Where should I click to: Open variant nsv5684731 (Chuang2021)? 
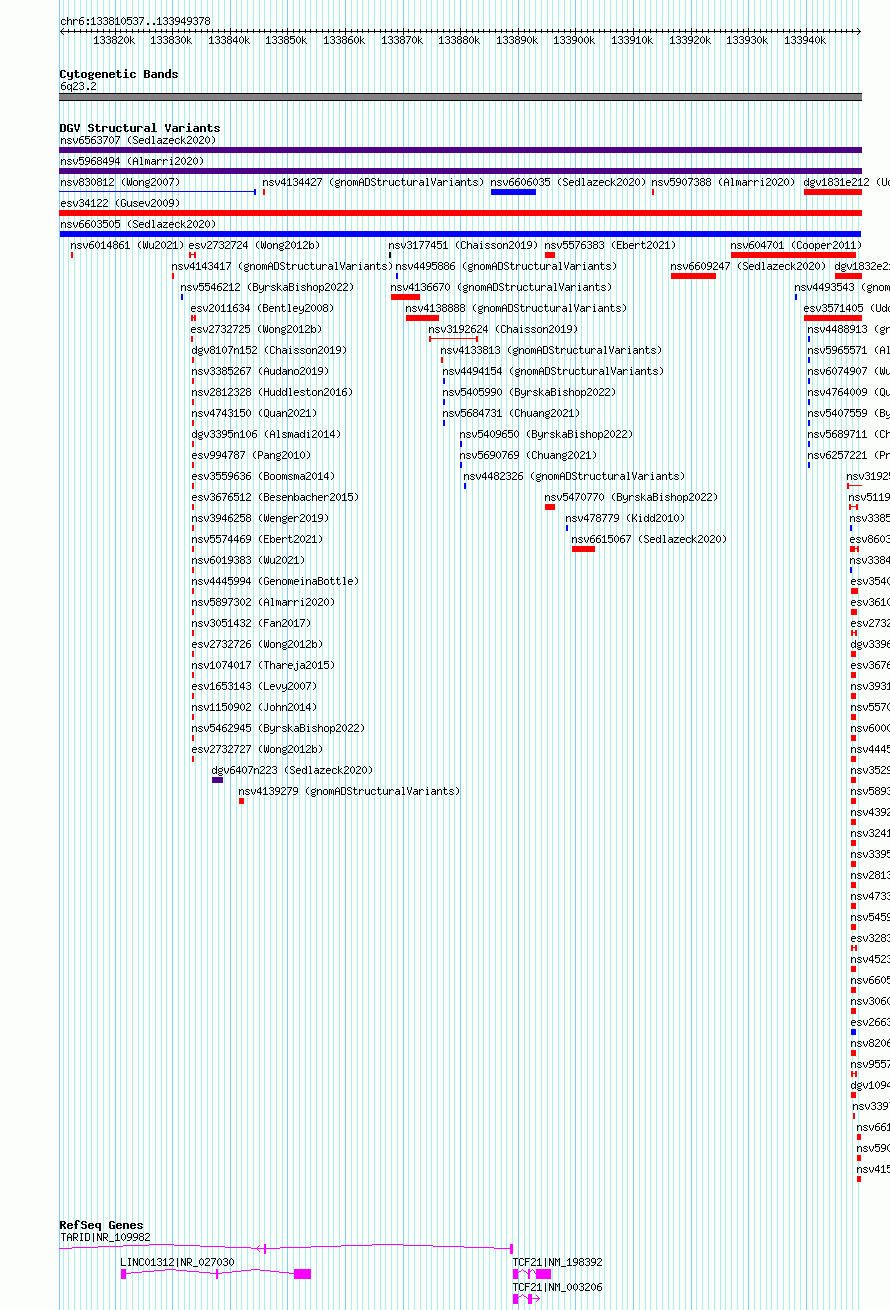click(x=511, y=413)
